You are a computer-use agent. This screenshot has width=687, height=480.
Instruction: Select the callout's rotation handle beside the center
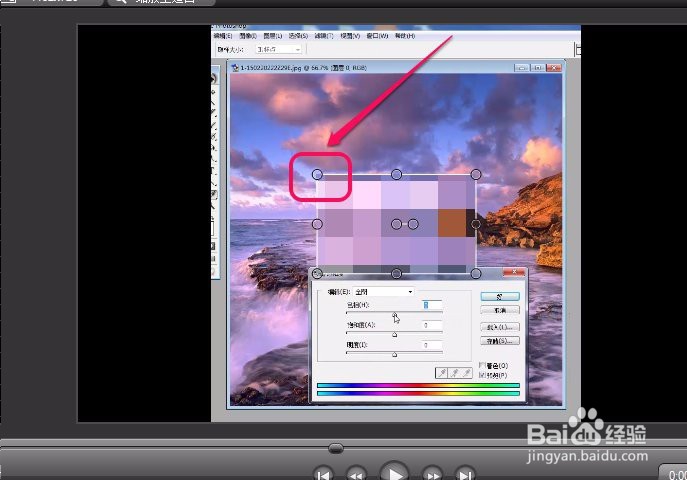[x=413, y=224]
